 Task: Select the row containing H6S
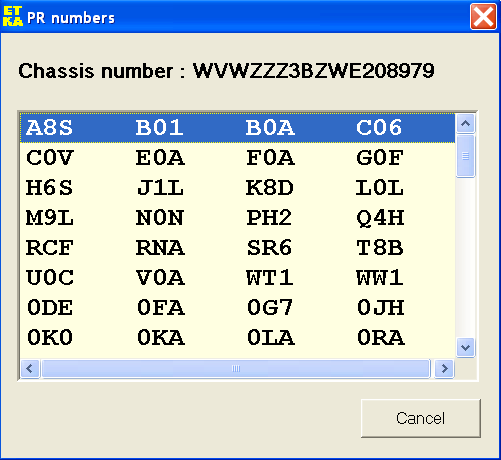[237, 188]
